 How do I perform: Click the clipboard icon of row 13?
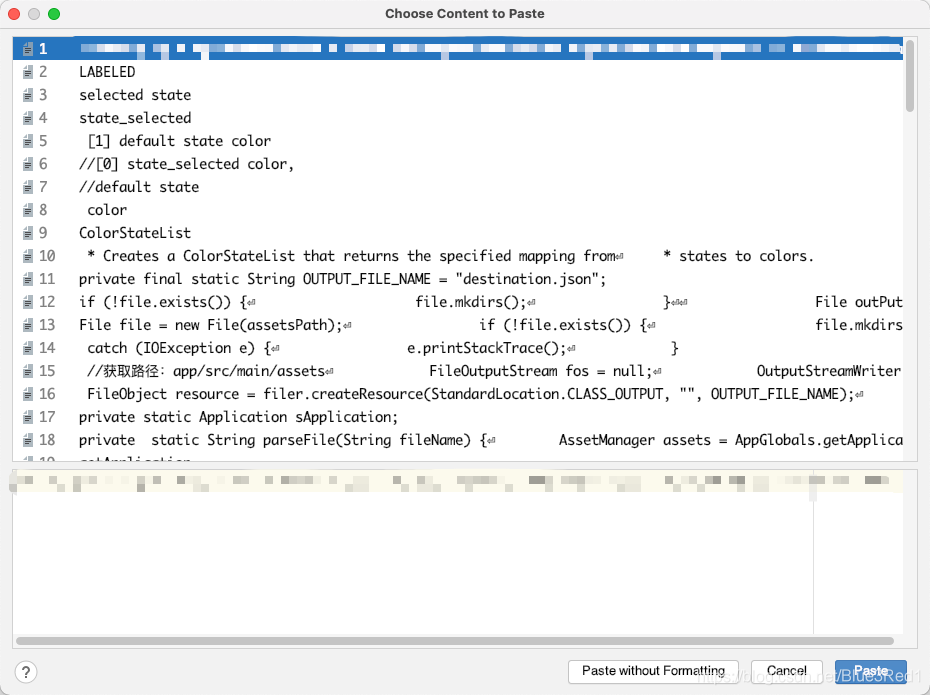(28, 325)
